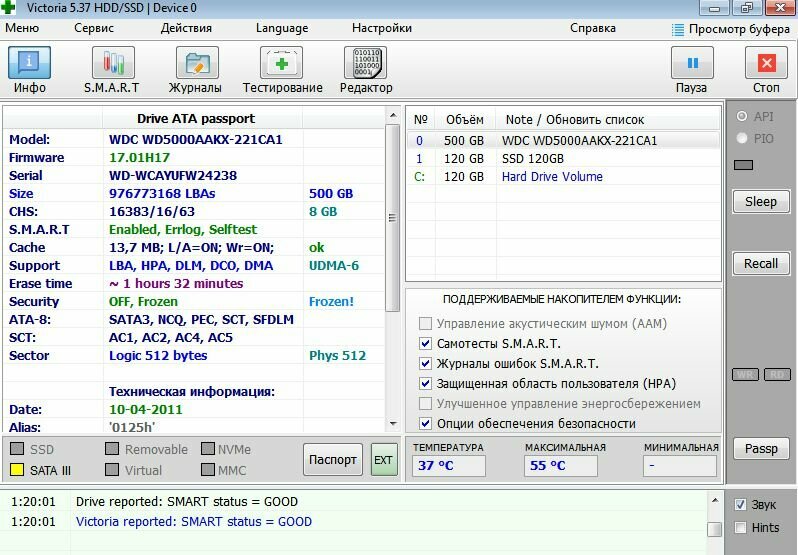Toggle Опции обеспечения безопасности checkbox
The height and width of the screenshot is (555, 798).
click(425, 423)
